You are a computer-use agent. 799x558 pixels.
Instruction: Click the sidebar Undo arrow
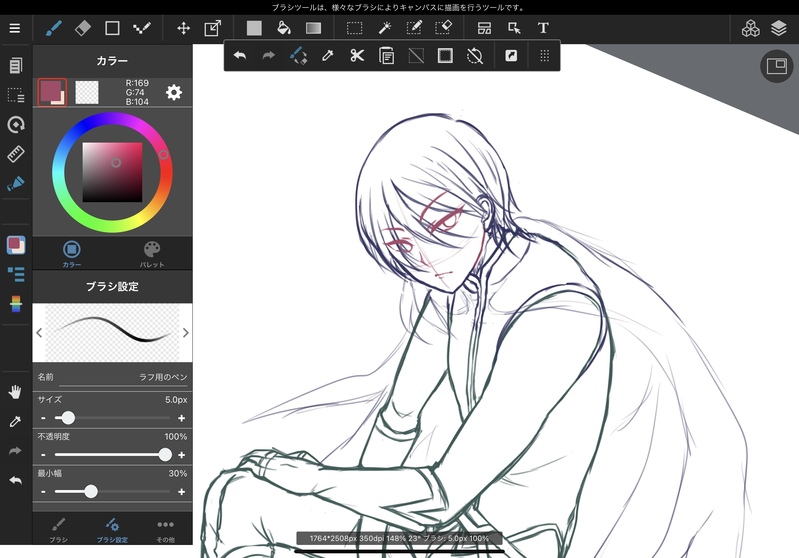(15, 481)
